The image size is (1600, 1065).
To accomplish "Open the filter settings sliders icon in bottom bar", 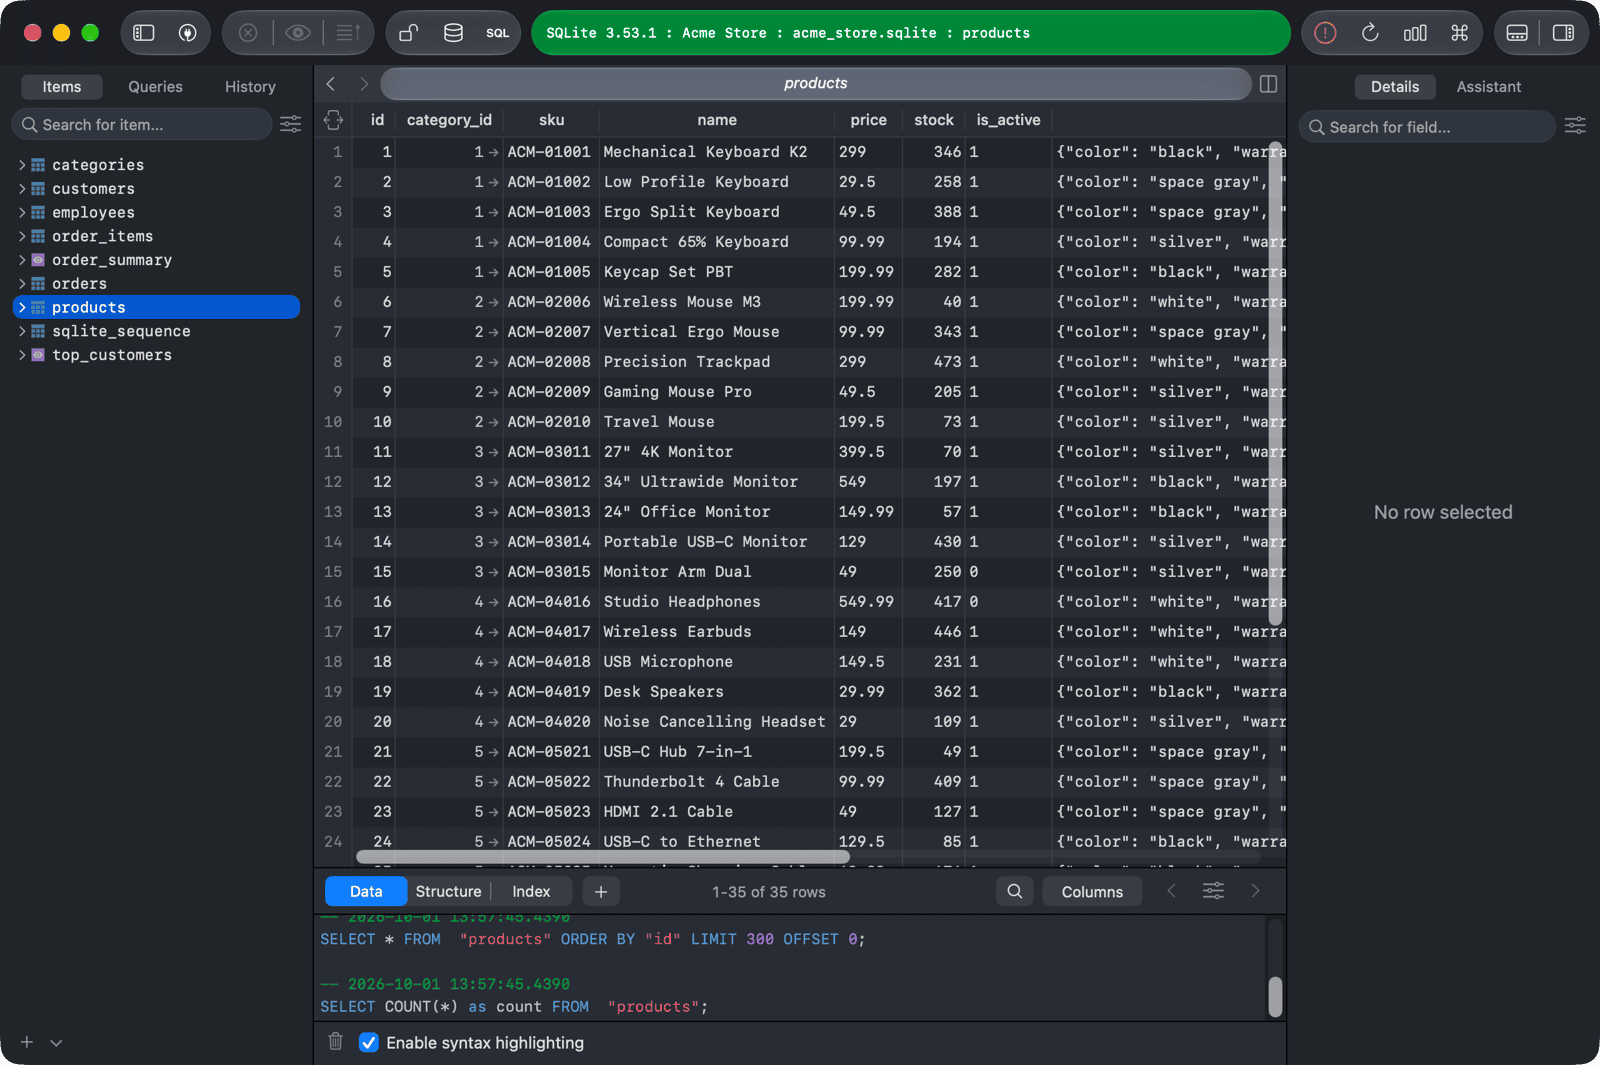I will [1213, 891].
